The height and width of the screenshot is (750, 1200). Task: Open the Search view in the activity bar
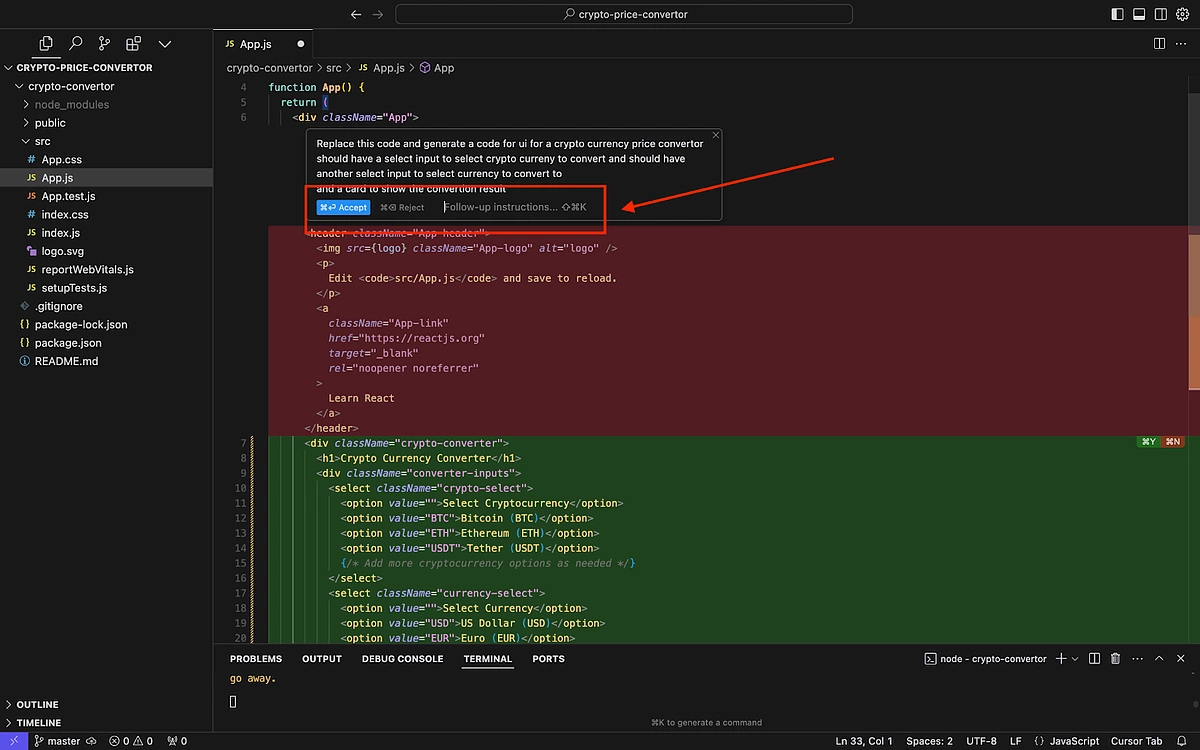tap(75, 44)
